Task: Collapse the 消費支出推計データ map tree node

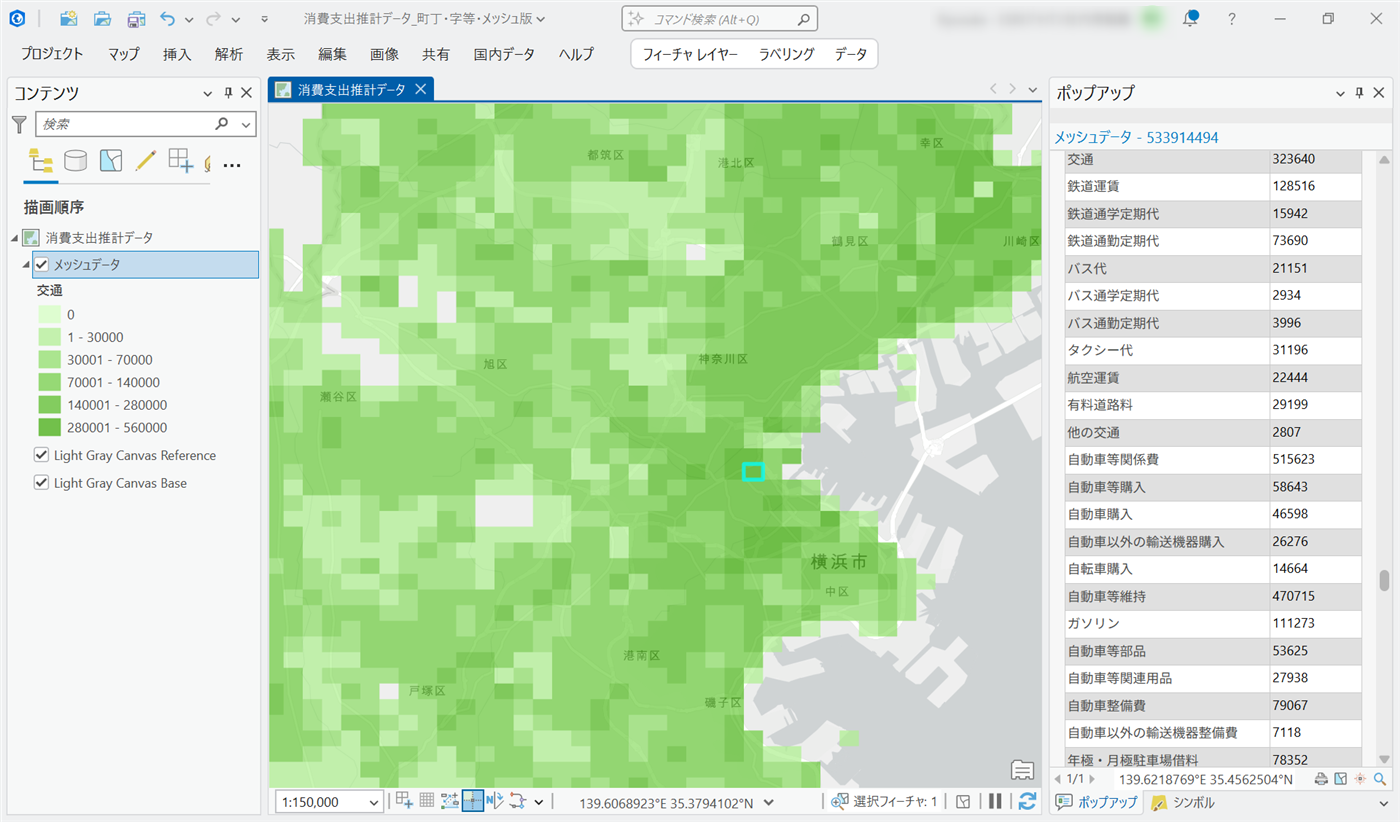Action: click(x=15, y=238)
